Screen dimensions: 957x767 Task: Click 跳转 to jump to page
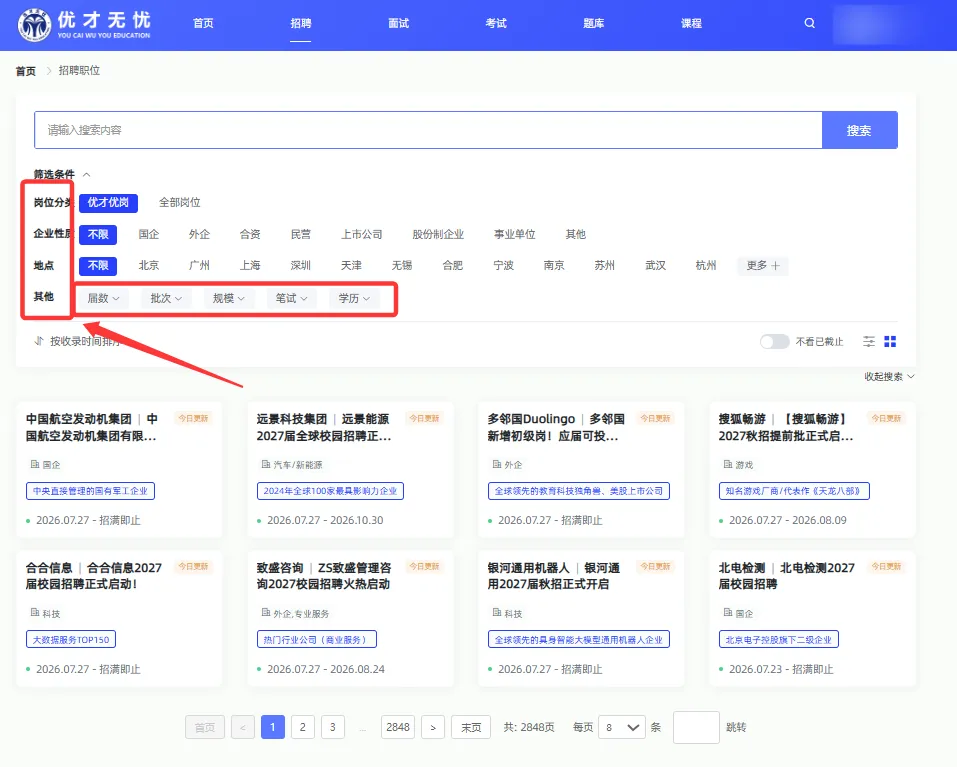click(x=736, y=727)
